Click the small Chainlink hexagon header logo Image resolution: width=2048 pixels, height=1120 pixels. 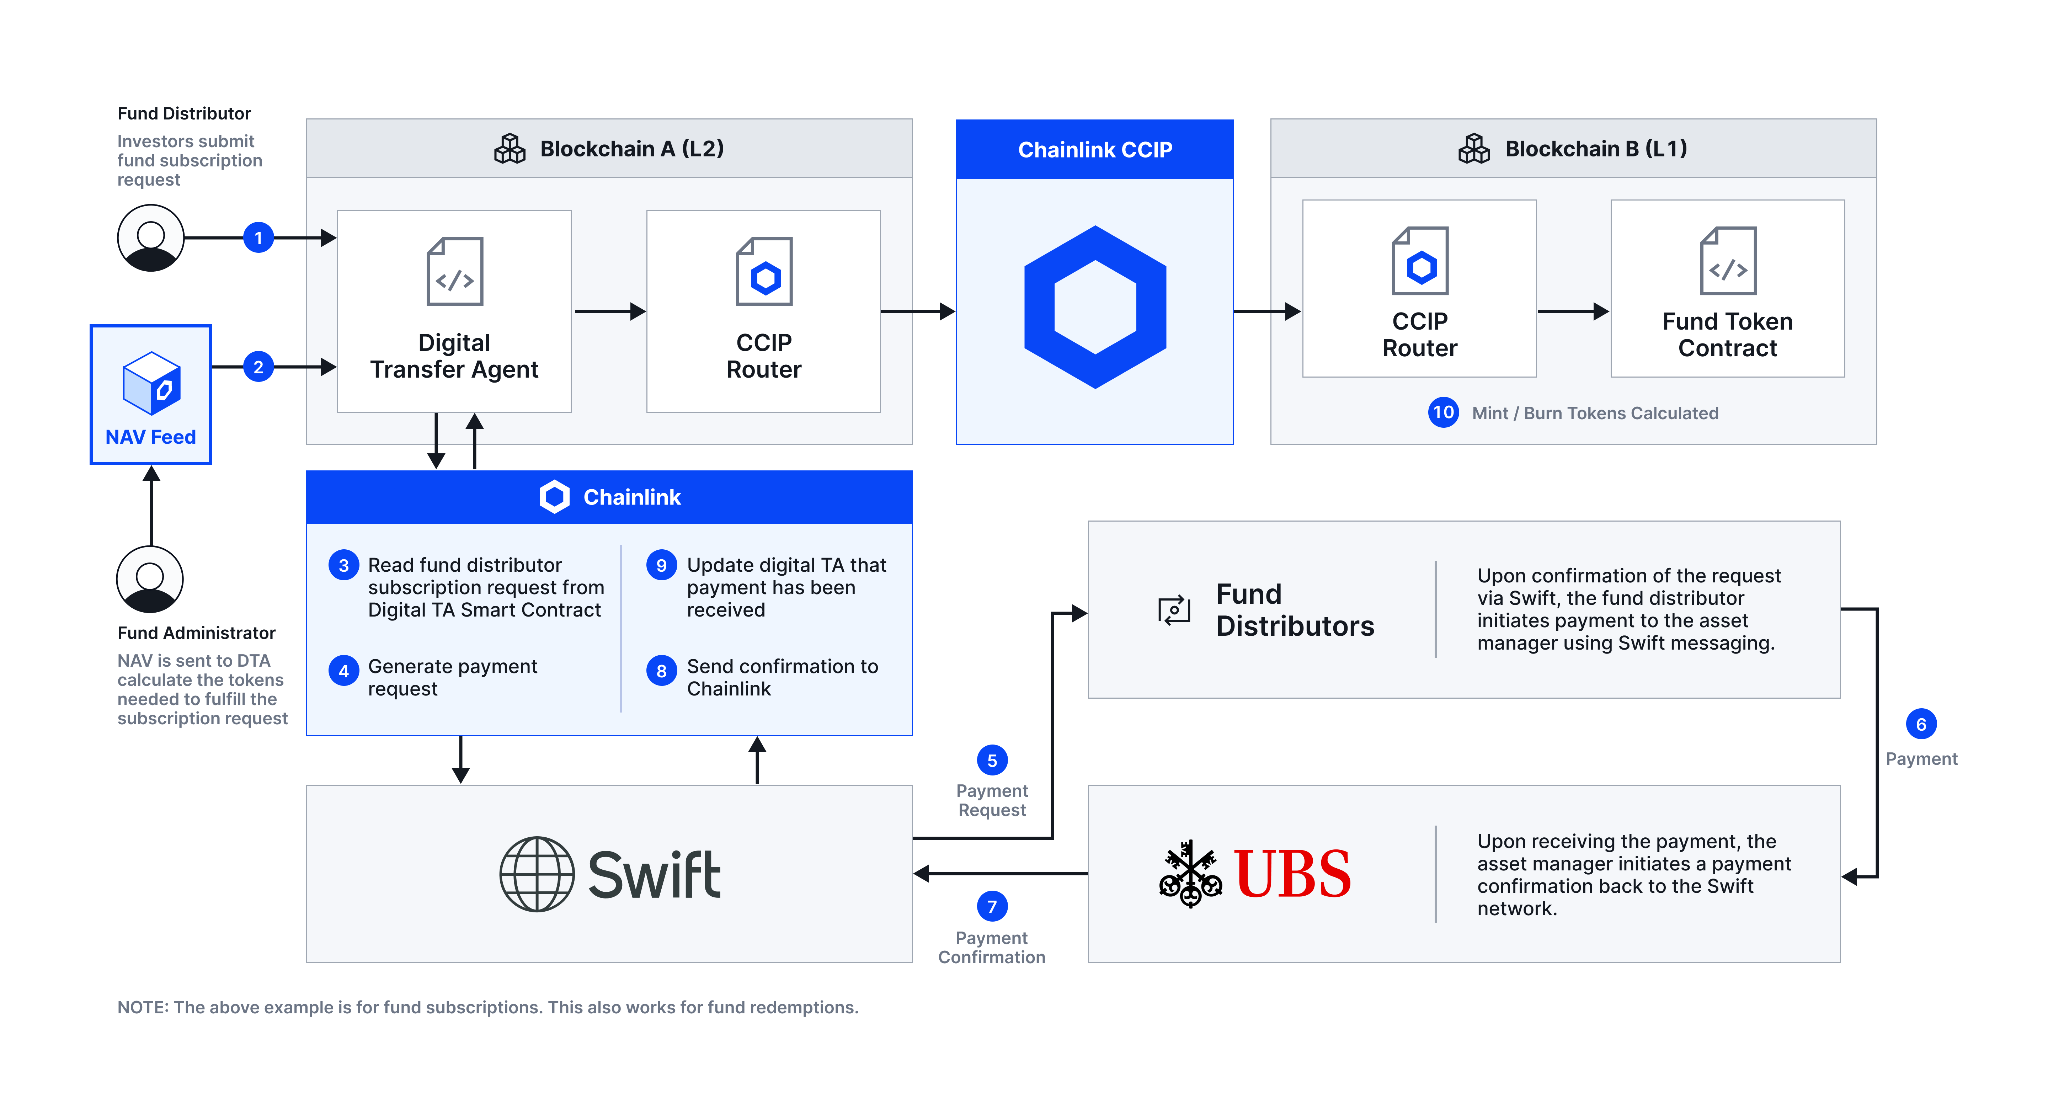coord(554,497)
